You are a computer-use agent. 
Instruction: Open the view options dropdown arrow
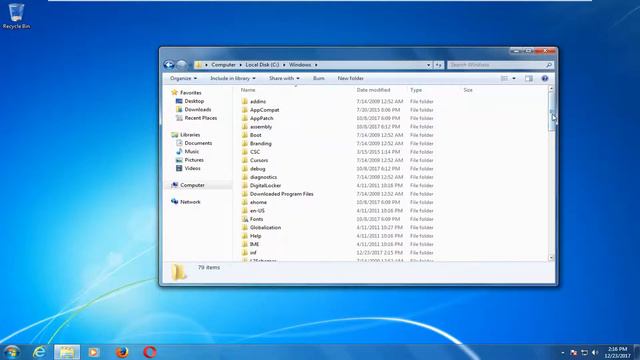point(514,78)
